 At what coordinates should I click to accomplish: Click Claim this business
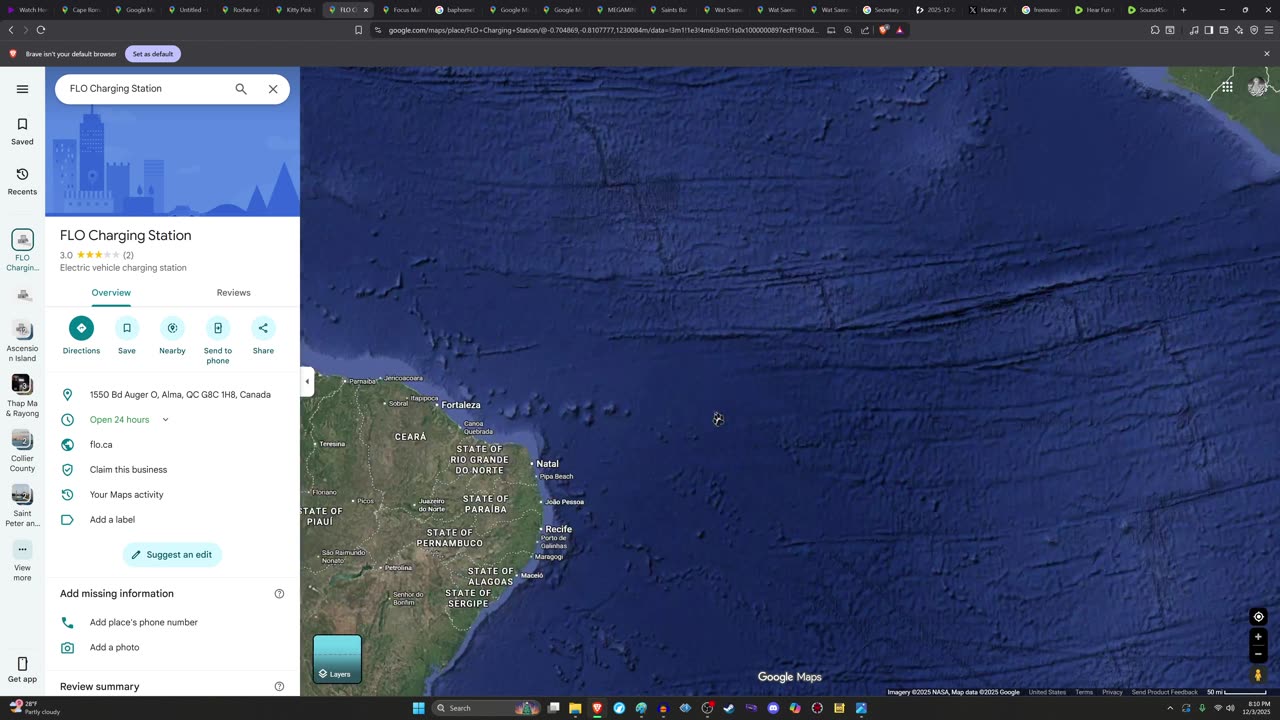(172, 470)
